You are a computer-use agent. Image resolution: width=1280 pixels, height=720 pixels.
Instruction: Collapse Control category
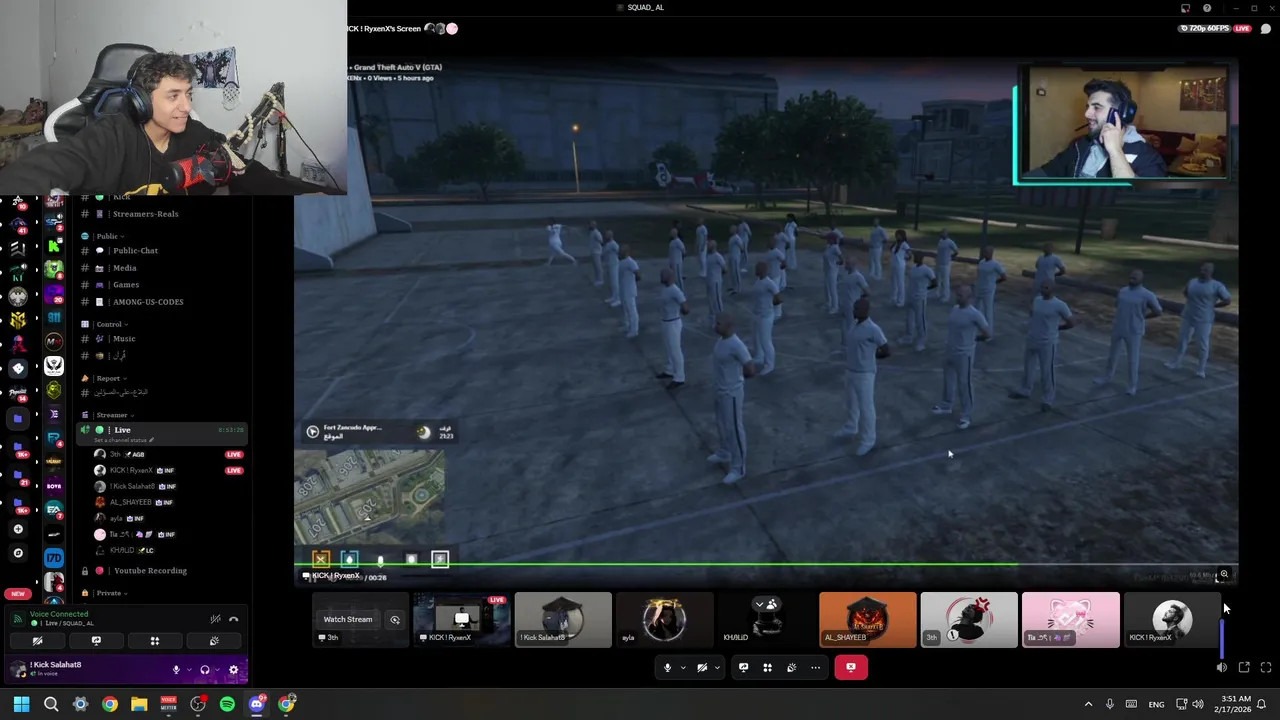[111, 324]
